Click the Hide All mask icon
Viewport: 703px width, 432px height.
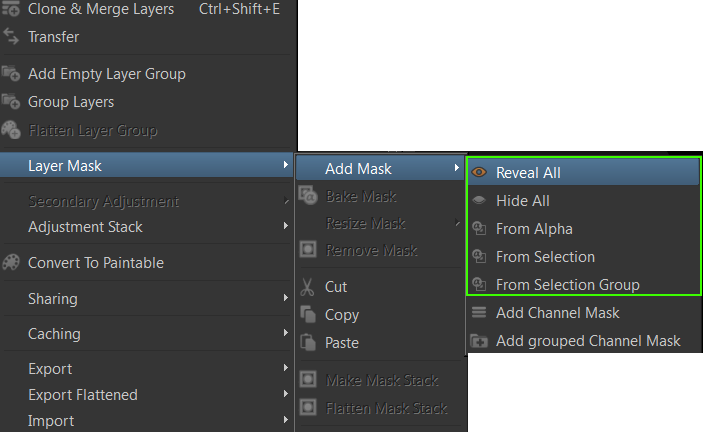[x=479, y=200]
